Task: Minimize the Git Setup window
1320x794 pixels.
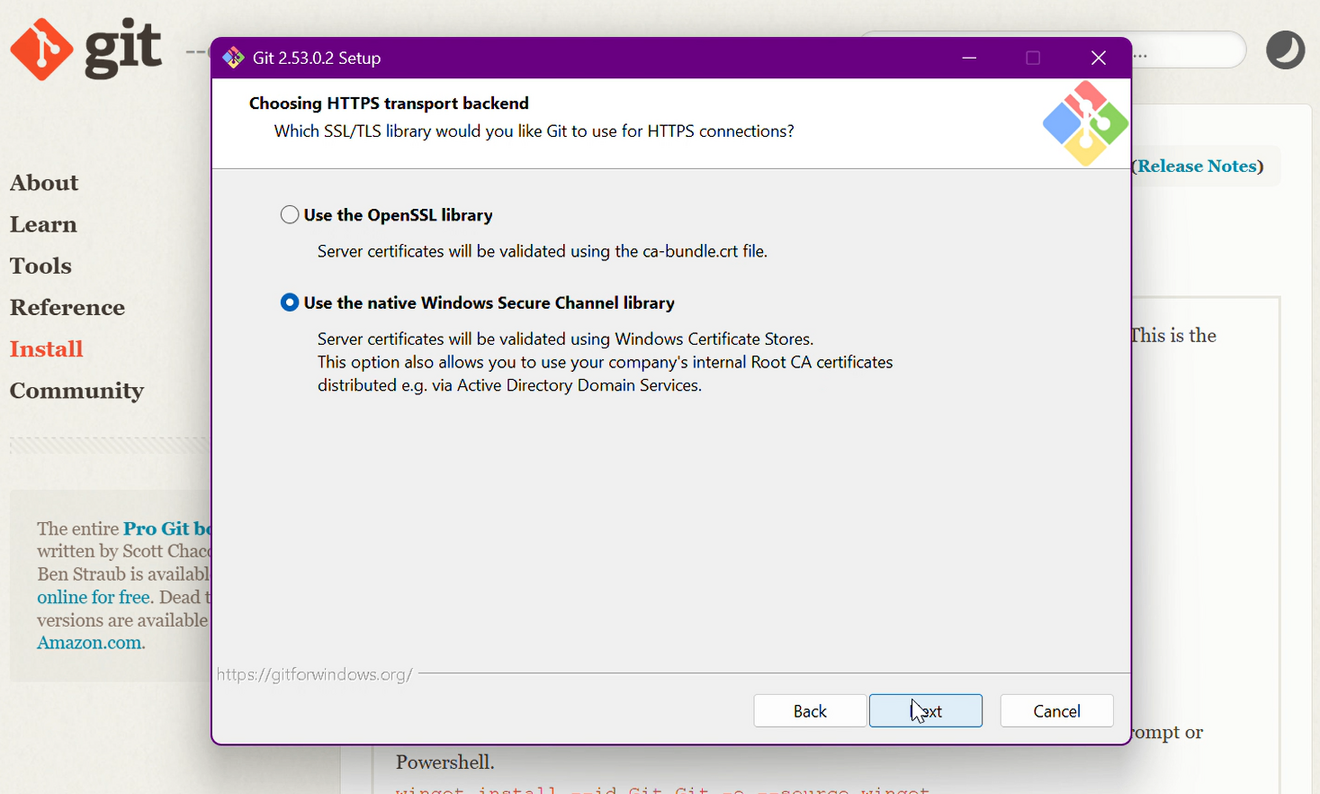Action: coord(968,58)
